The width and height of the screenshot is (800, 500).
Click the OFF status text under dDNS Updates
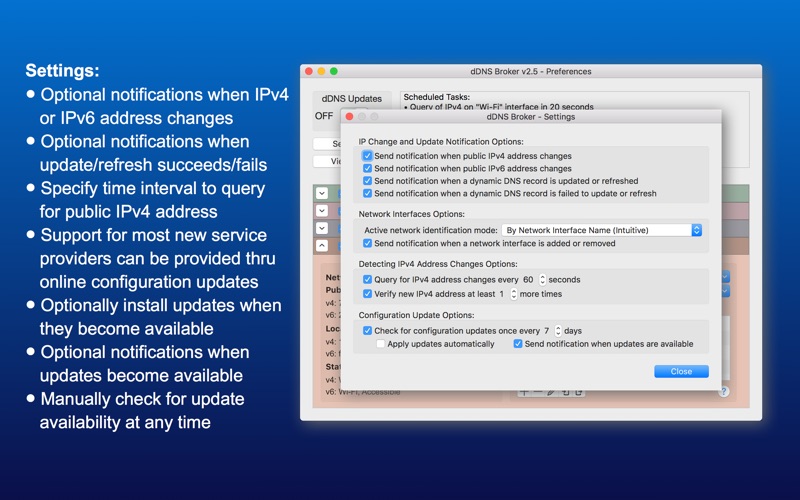click(x=324, y=116)
